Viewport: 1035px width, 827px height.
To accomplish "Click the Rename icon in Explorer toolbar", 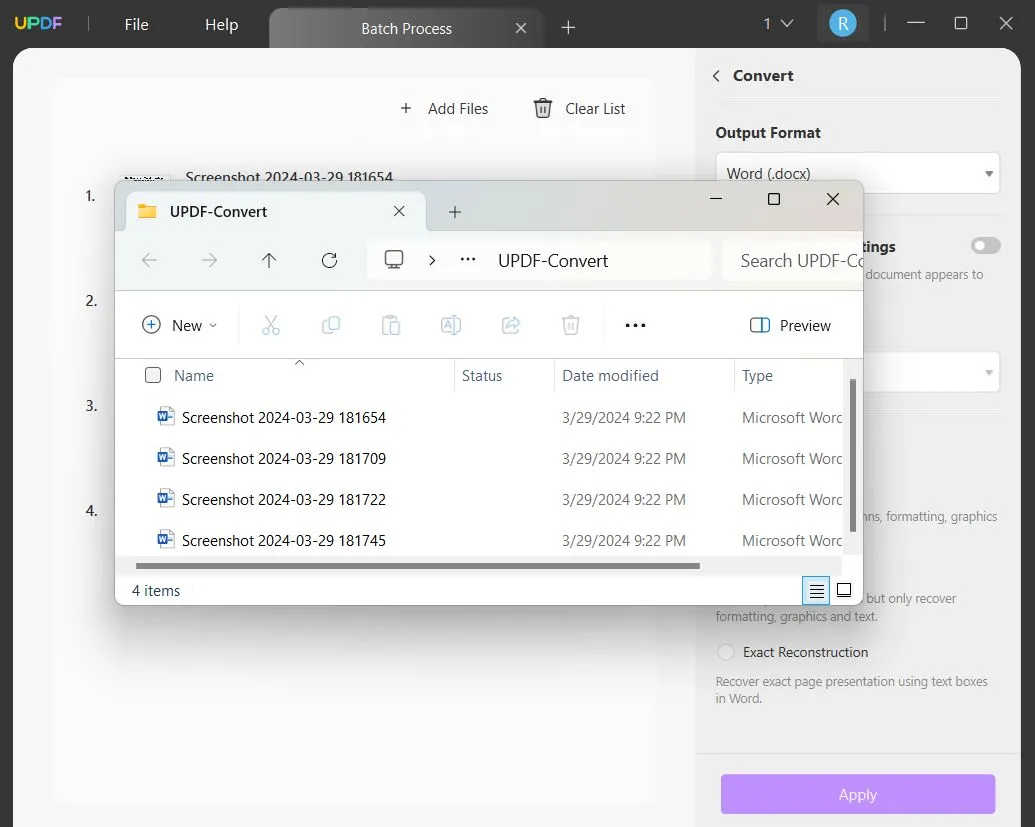I will pos(451,325).
